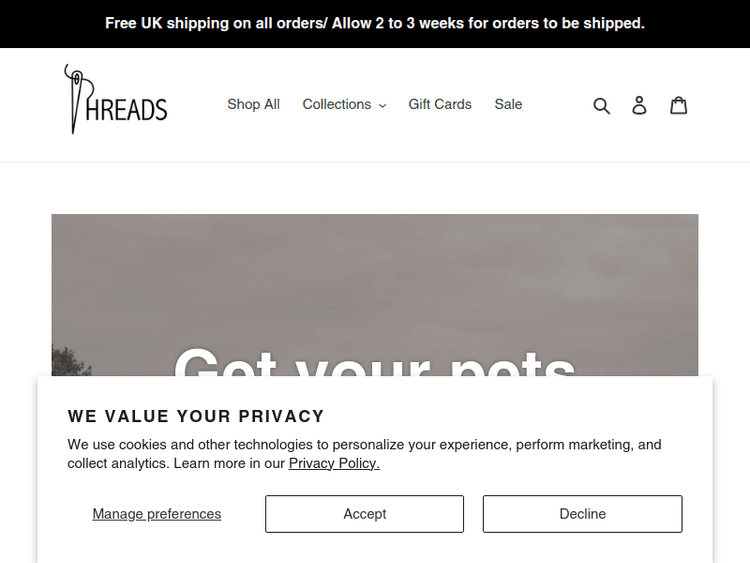
Task: Open the Gift Cards menu item
Action: click(440, 104)
